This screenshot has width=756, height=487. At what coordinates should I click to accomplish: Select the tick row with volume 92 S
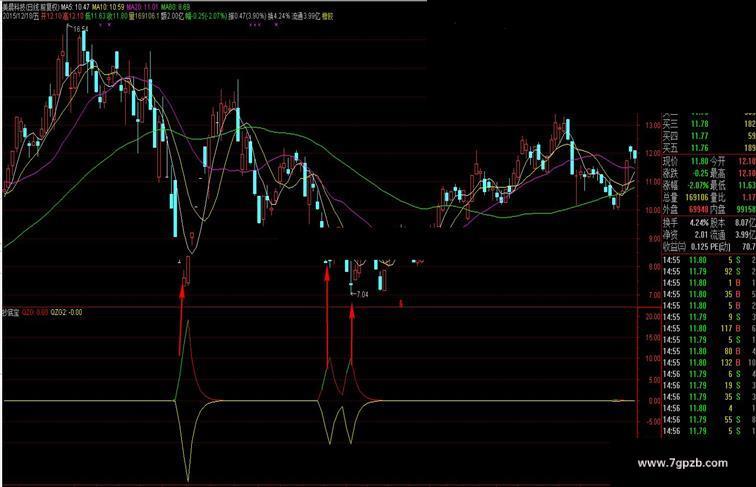coord(709,271)
